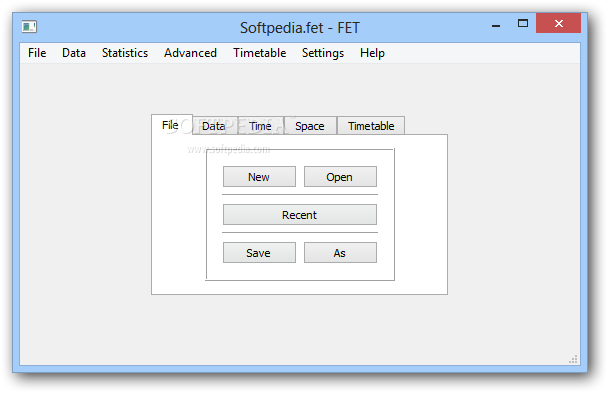Open the Settings menu
Image resolution: width=608 pixels, height=393 pixels.
tap(323, 53)
